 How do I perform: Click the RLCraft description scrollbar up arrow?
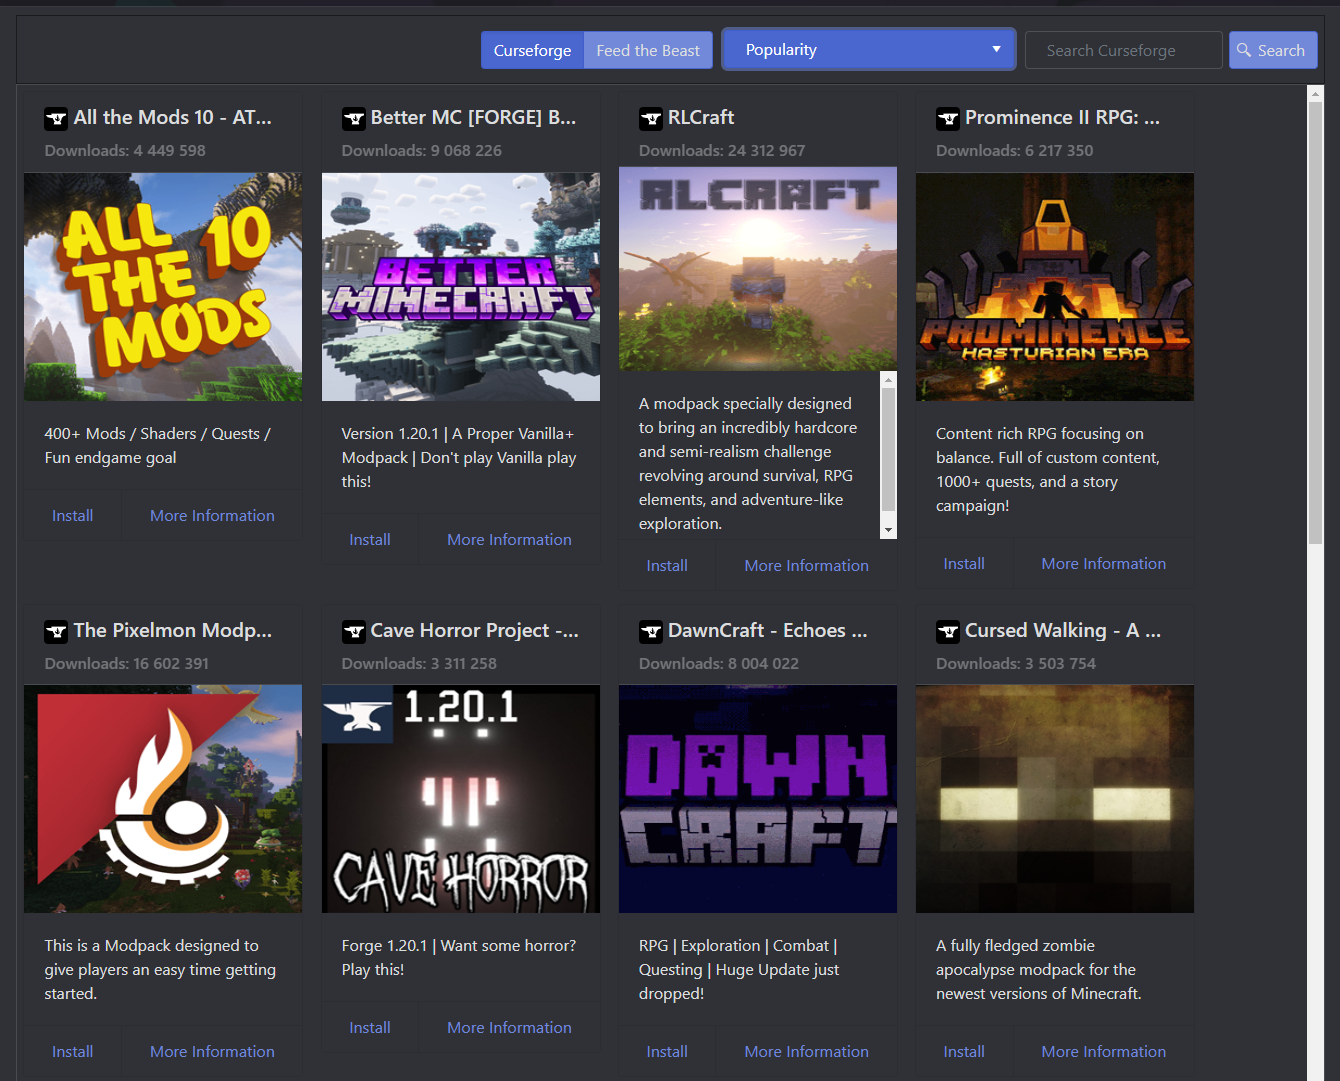click(888, 380)
